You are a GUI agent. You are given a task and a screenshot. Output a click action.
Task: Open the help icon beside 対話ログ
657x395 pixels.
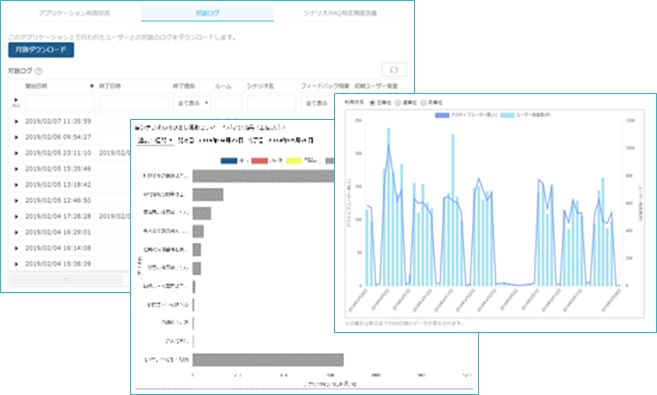39,71
